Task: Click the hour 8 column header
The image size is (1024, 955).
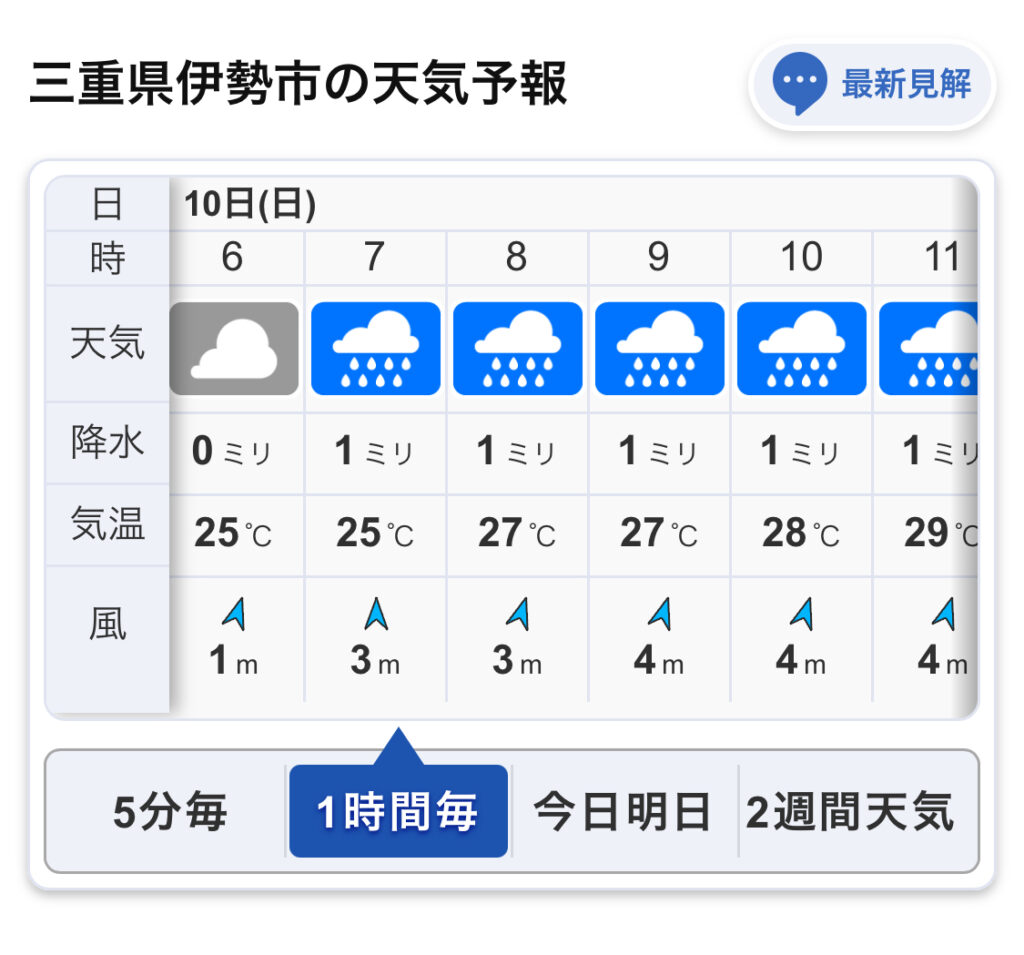Action: (517, 256)
